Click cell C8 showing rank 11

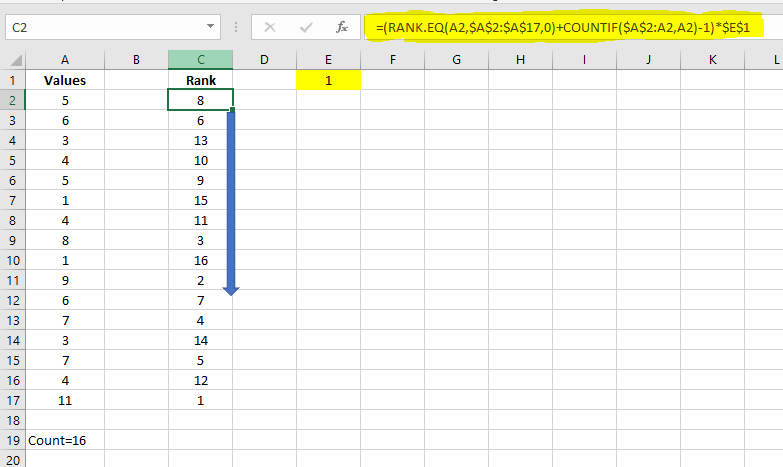coord(201,220)
